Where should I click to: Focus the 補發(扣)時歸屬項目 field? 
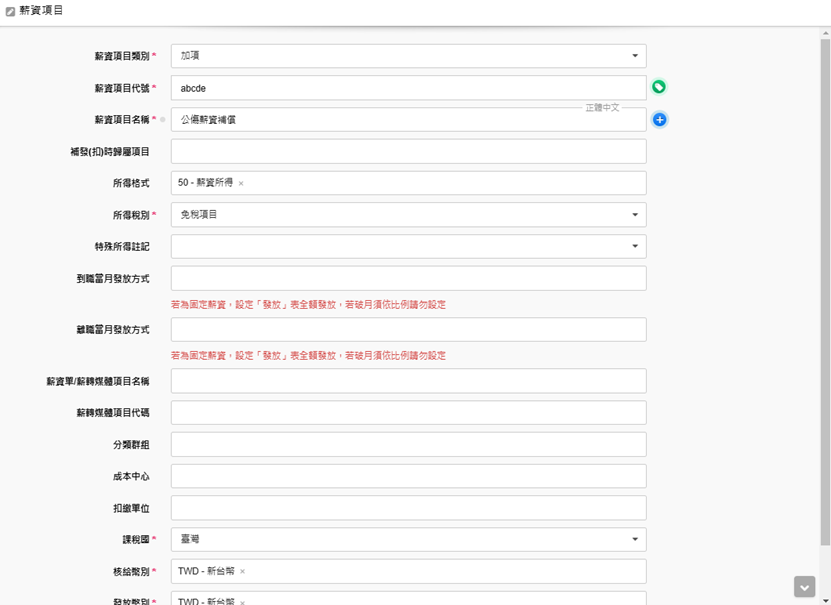(x=408, y=152)
